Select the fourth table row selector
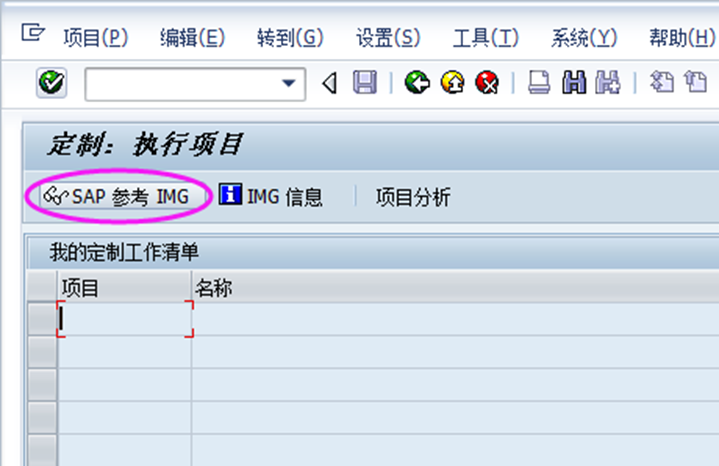719x466 pixels. pyautogui.click(x=42, y=418)
